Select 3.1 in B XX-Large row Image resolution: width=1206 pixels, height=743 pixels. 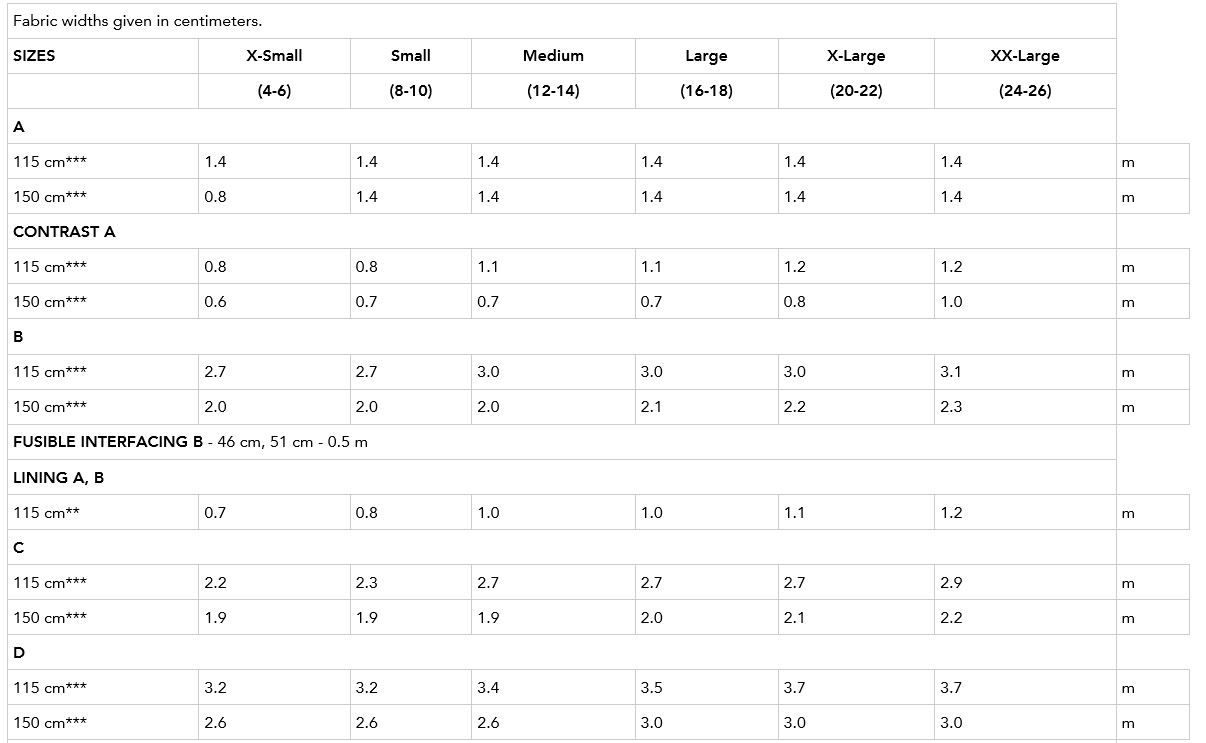click(951, 372)
